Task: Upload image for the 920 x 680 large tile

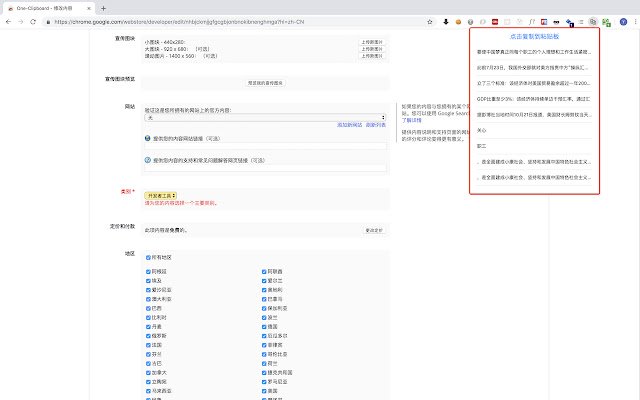Action: point(372,49)
